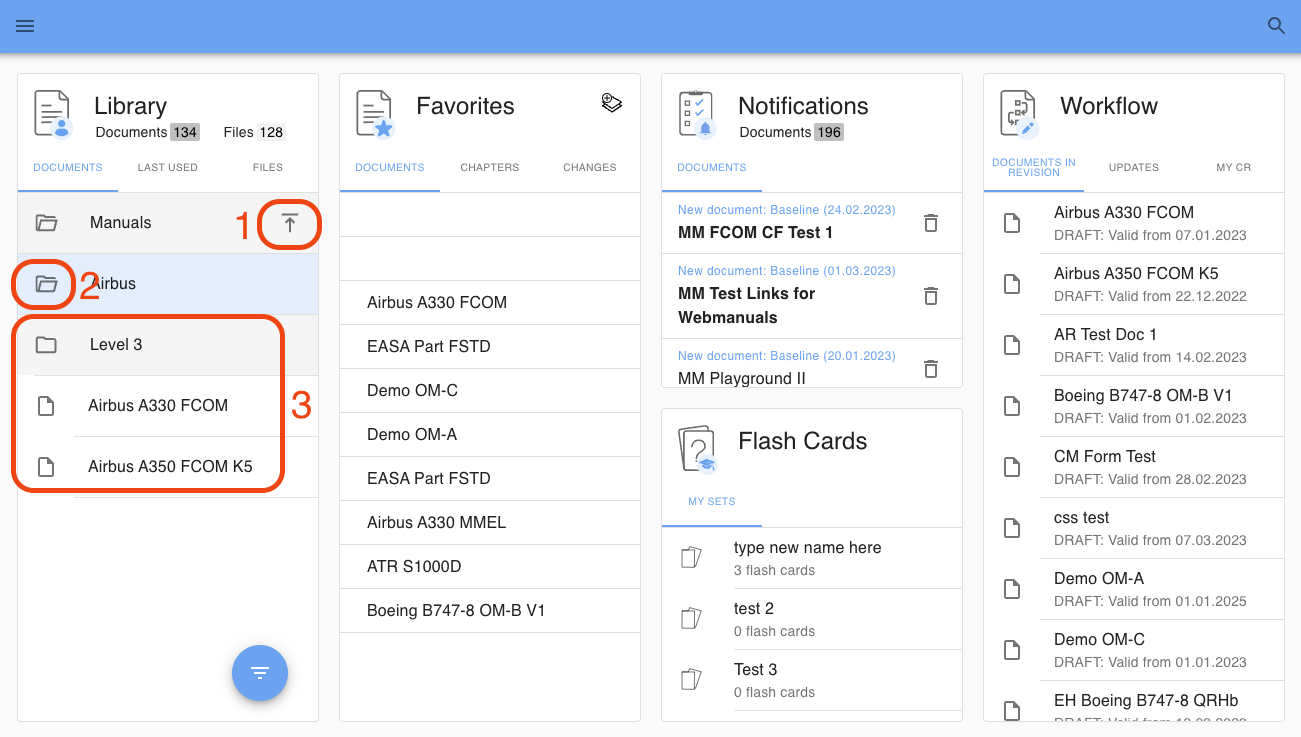The width and height of the screenshot is (1301, 737).
Task: Switch to My CR tab
Action: [1234, 168]
